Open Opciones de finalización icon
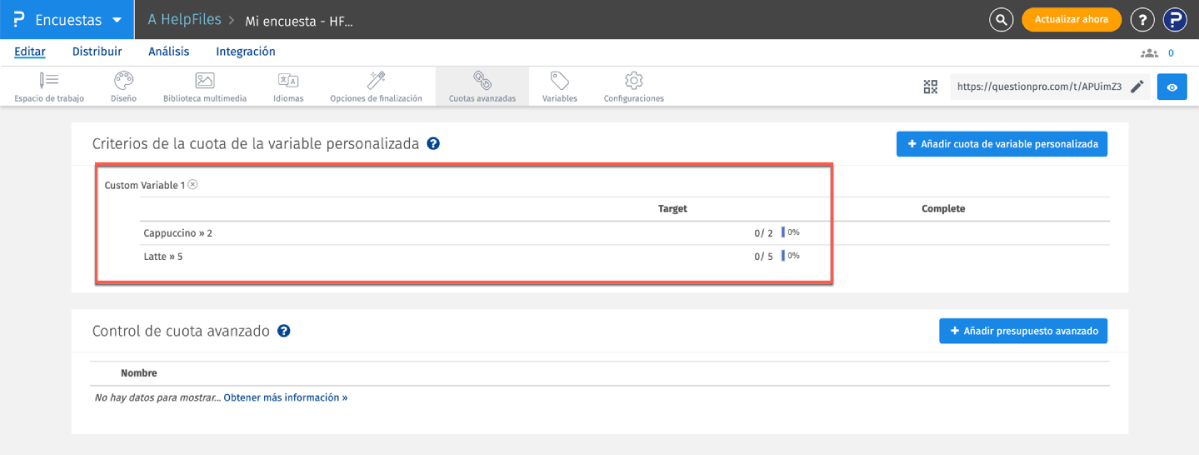The width and height of the screenshot is (1199, 455). (x=376, y=80)
